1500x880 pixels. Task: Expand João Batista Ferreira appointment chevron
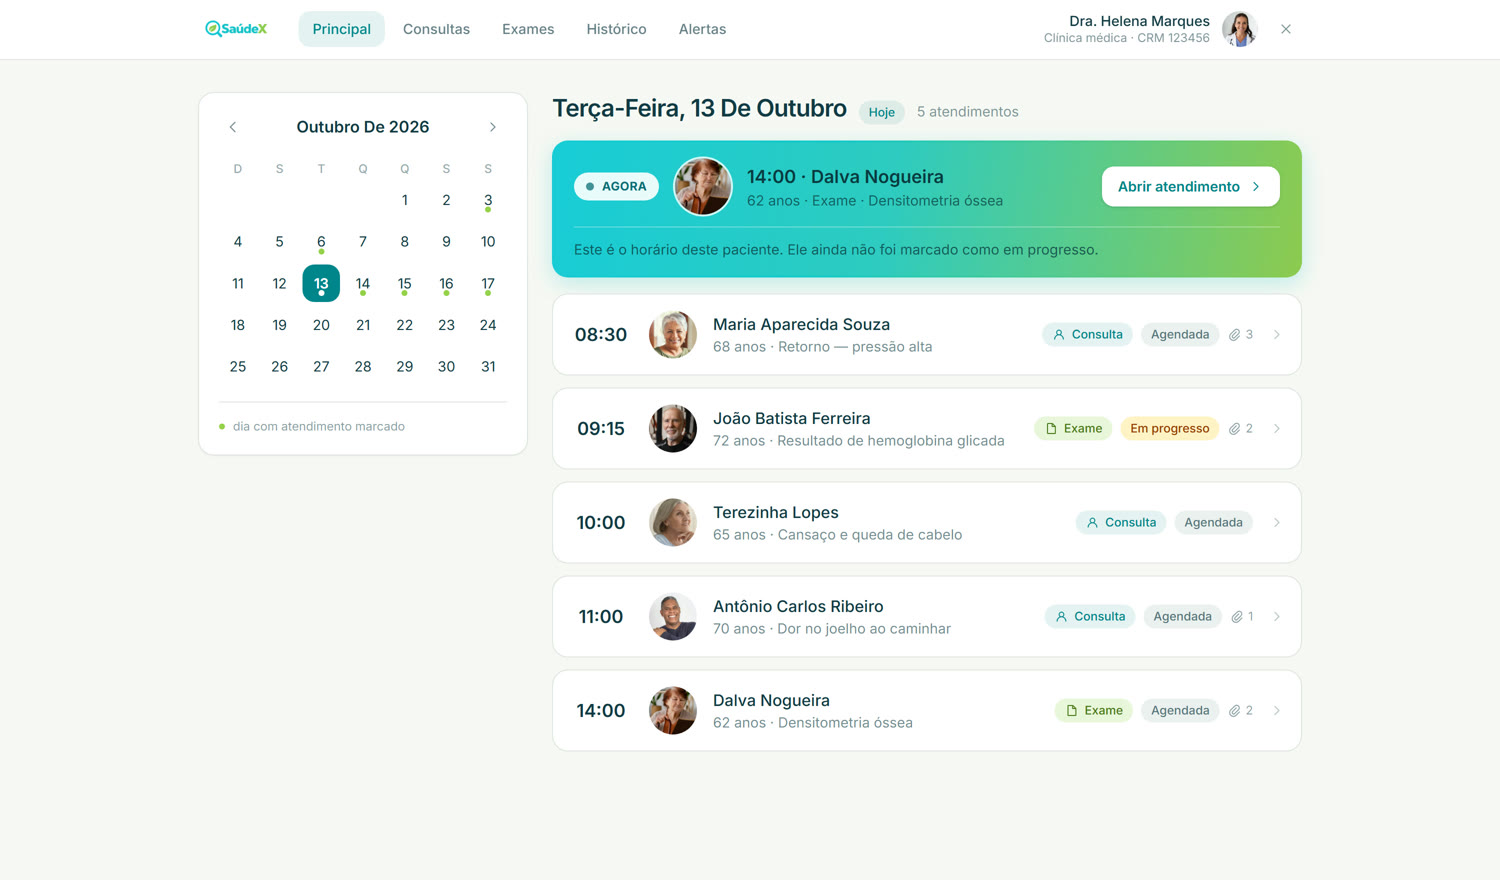point(1277,429)
